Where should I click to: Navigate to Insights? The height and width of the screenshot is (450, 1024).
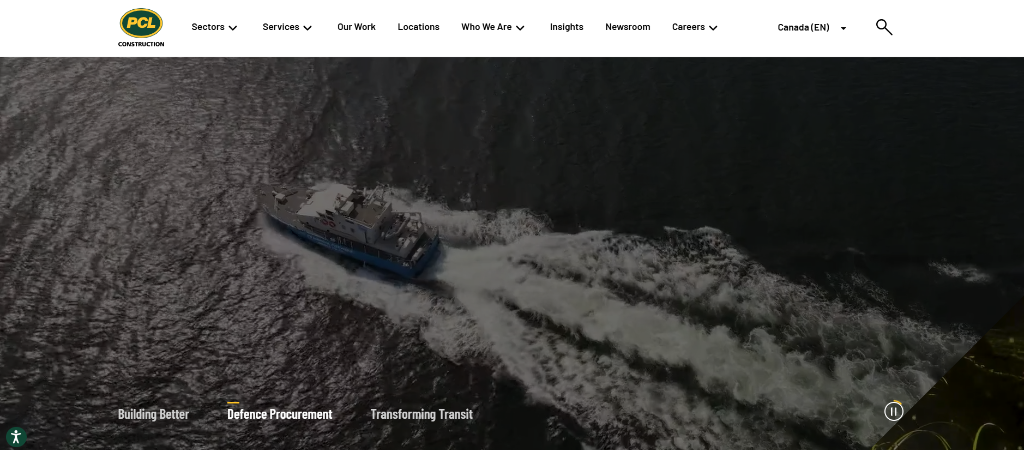[566, 27]
